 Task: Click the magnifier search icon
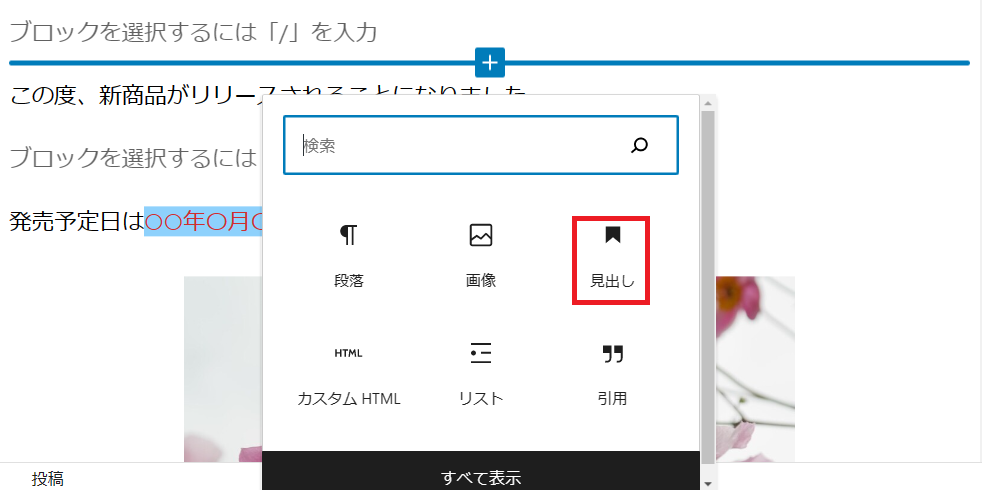pyautogui.click(x=640, y=146)
